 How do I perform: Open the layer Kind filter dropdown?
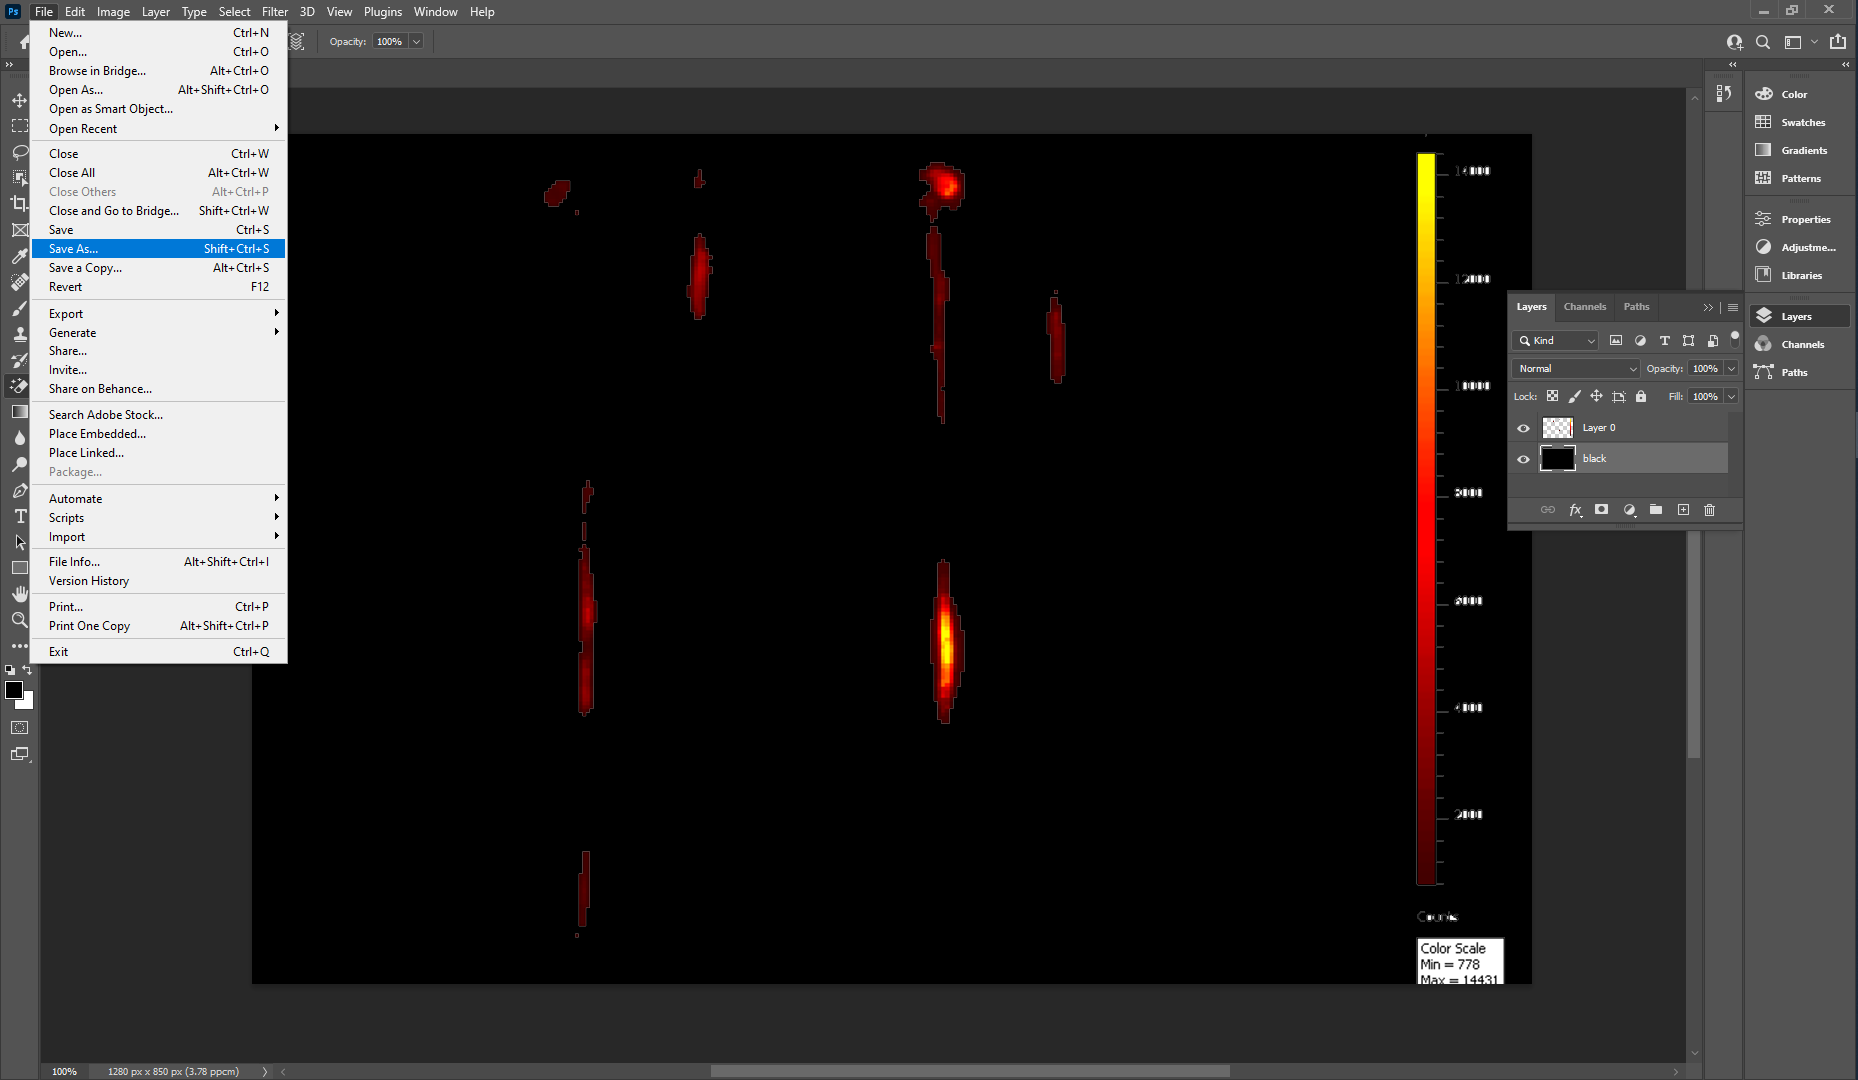(1556, 341)
